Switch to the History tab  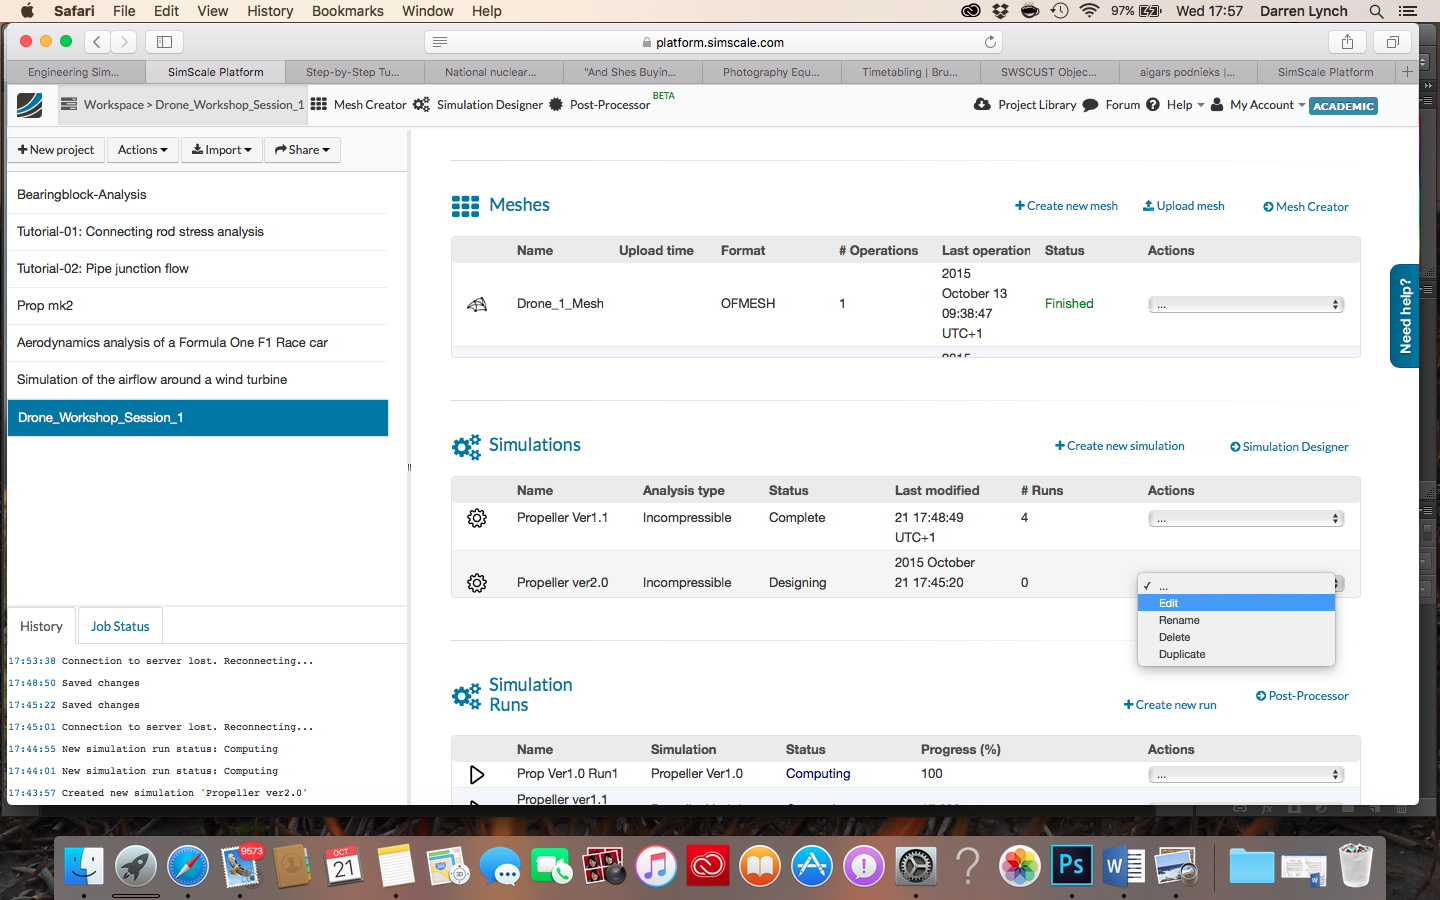tap(41, 626)
